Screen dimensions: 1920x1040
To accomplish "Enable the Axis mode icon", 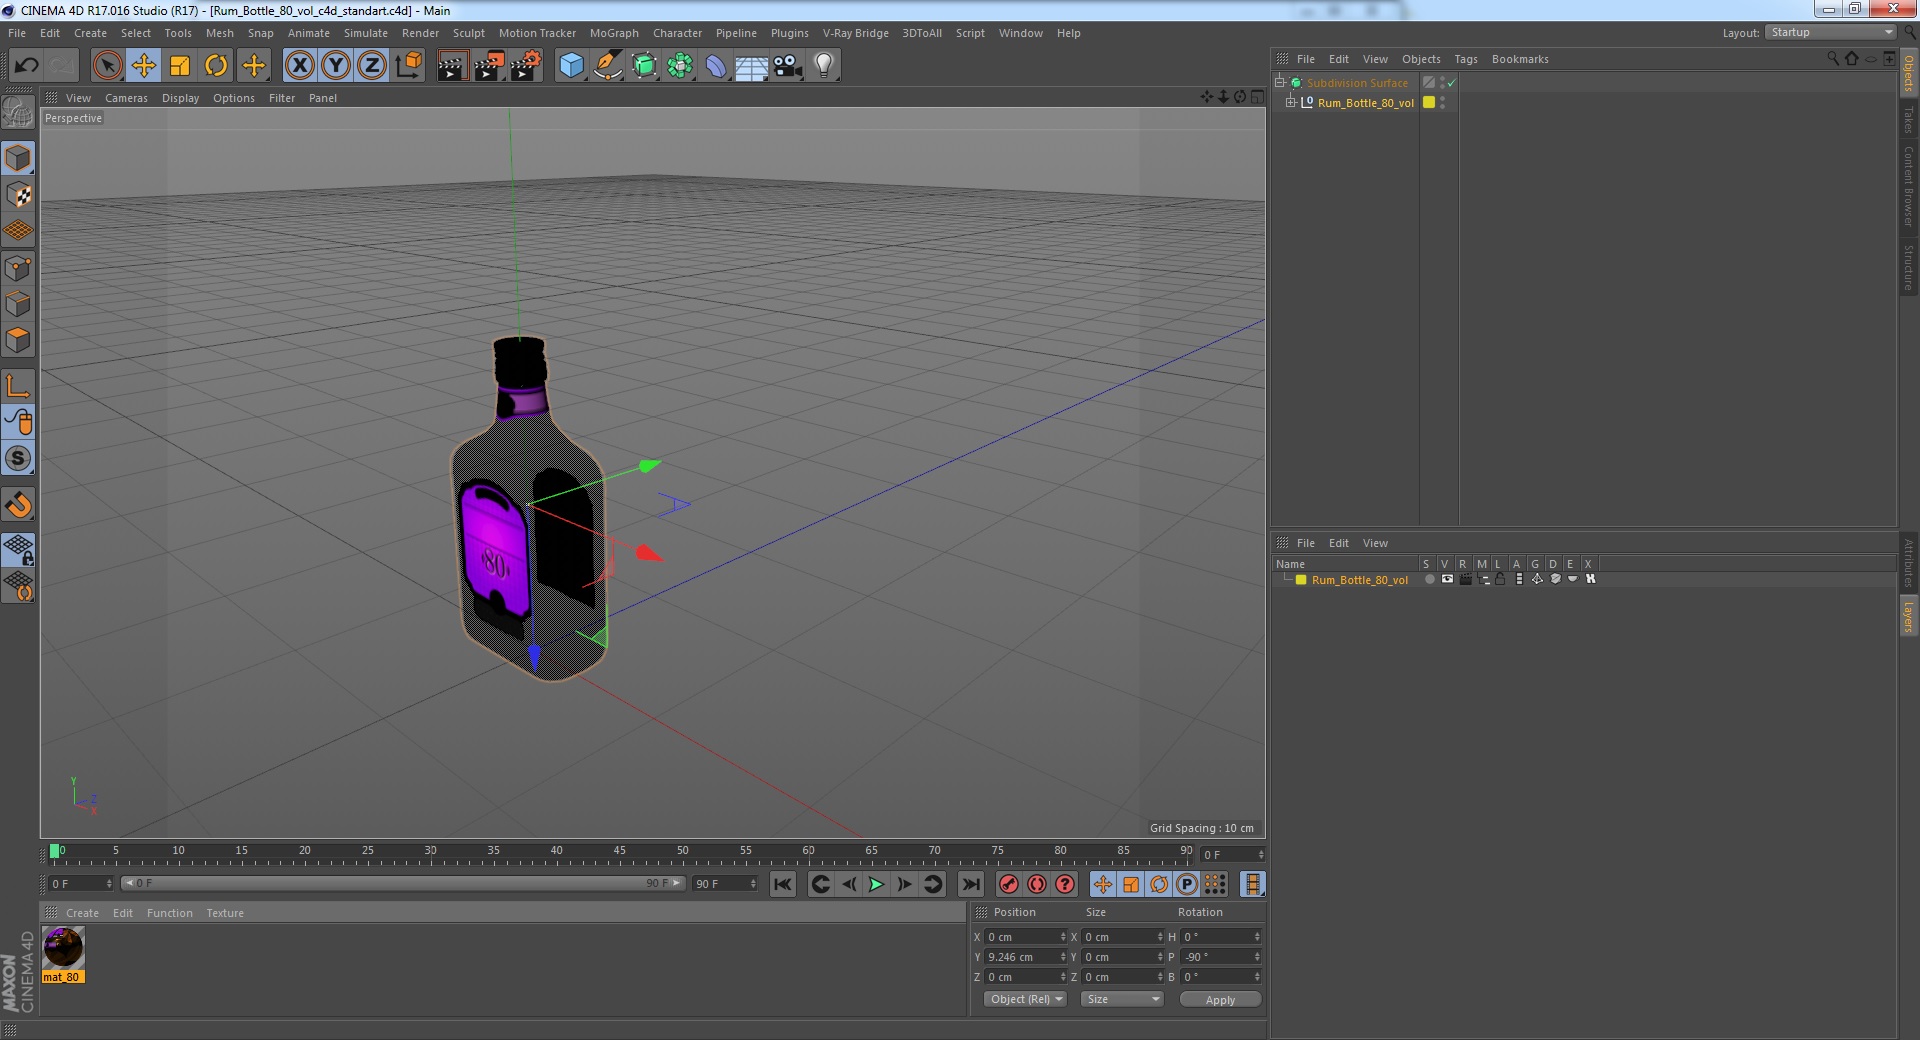I will (x=18, y=386).
